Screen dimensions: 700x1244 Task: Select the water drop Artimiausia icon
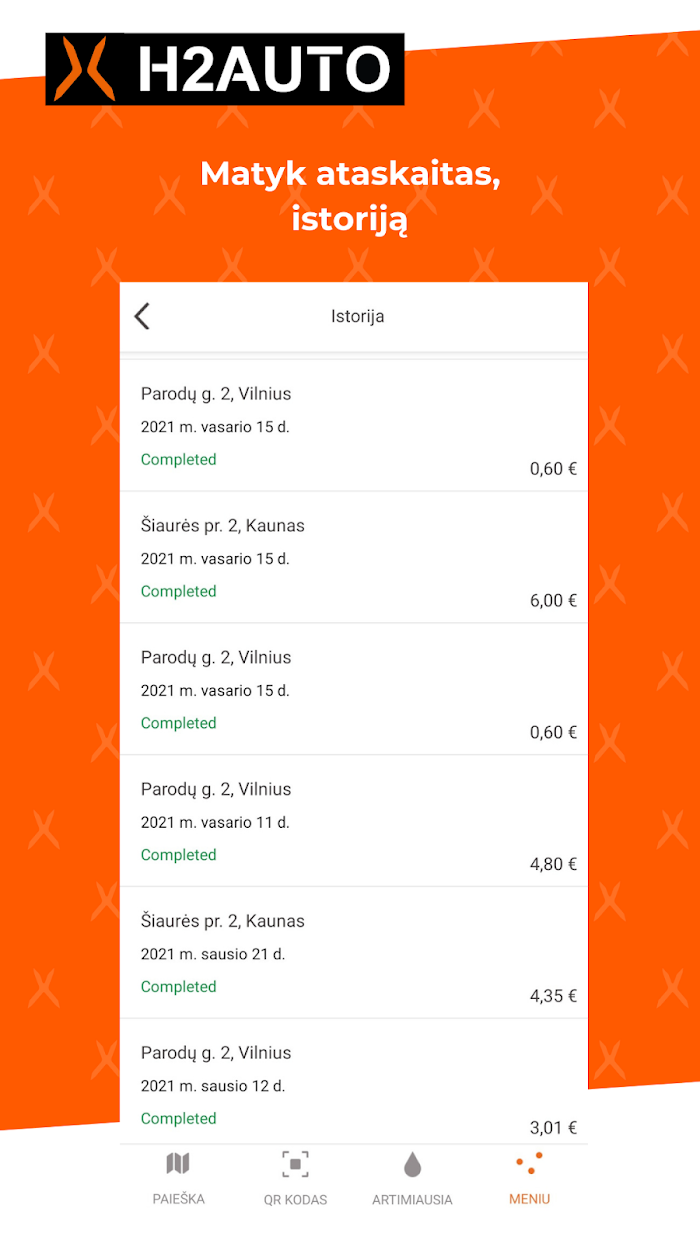coord(412,1164)
